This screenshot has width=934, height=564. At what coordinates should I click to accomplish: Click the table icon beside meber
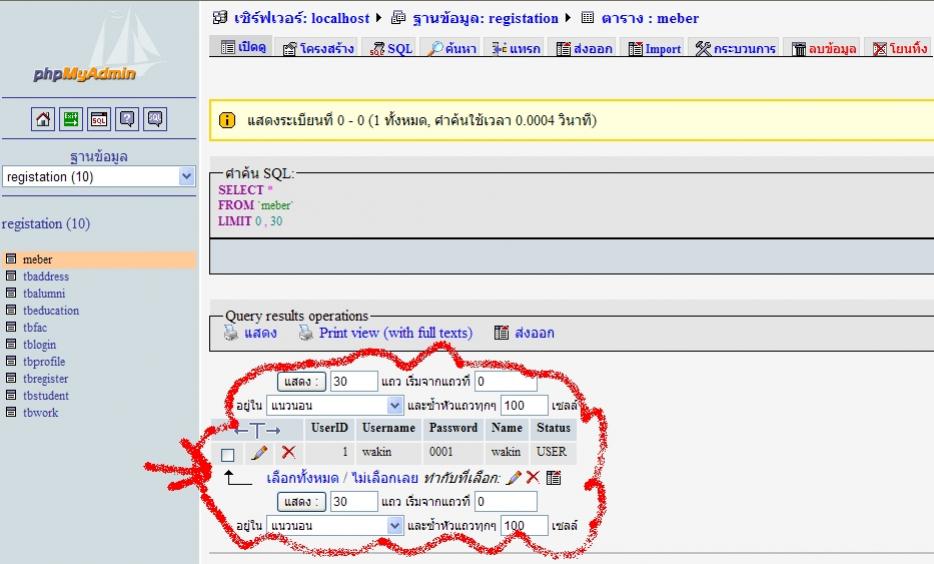click(x=11, y=258)
